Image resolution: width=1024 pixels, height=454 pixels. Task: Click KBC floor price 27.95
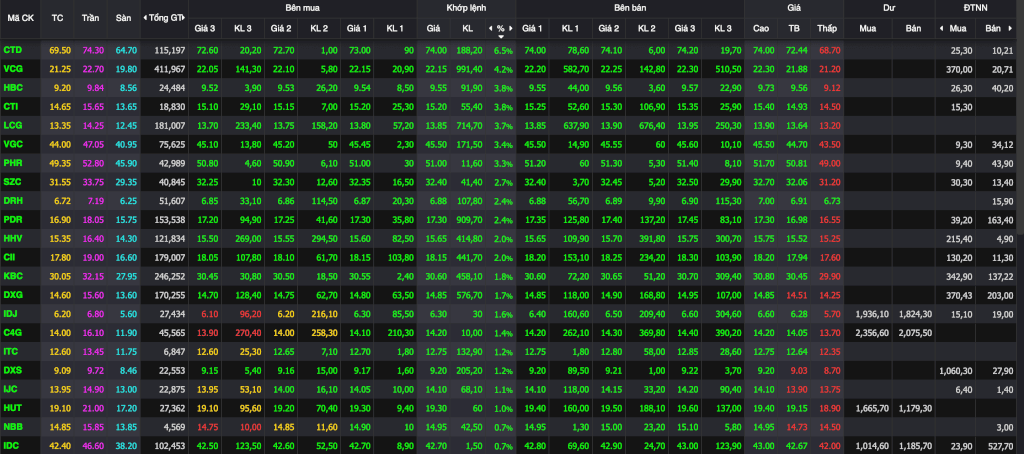click(x=125, y=277)
